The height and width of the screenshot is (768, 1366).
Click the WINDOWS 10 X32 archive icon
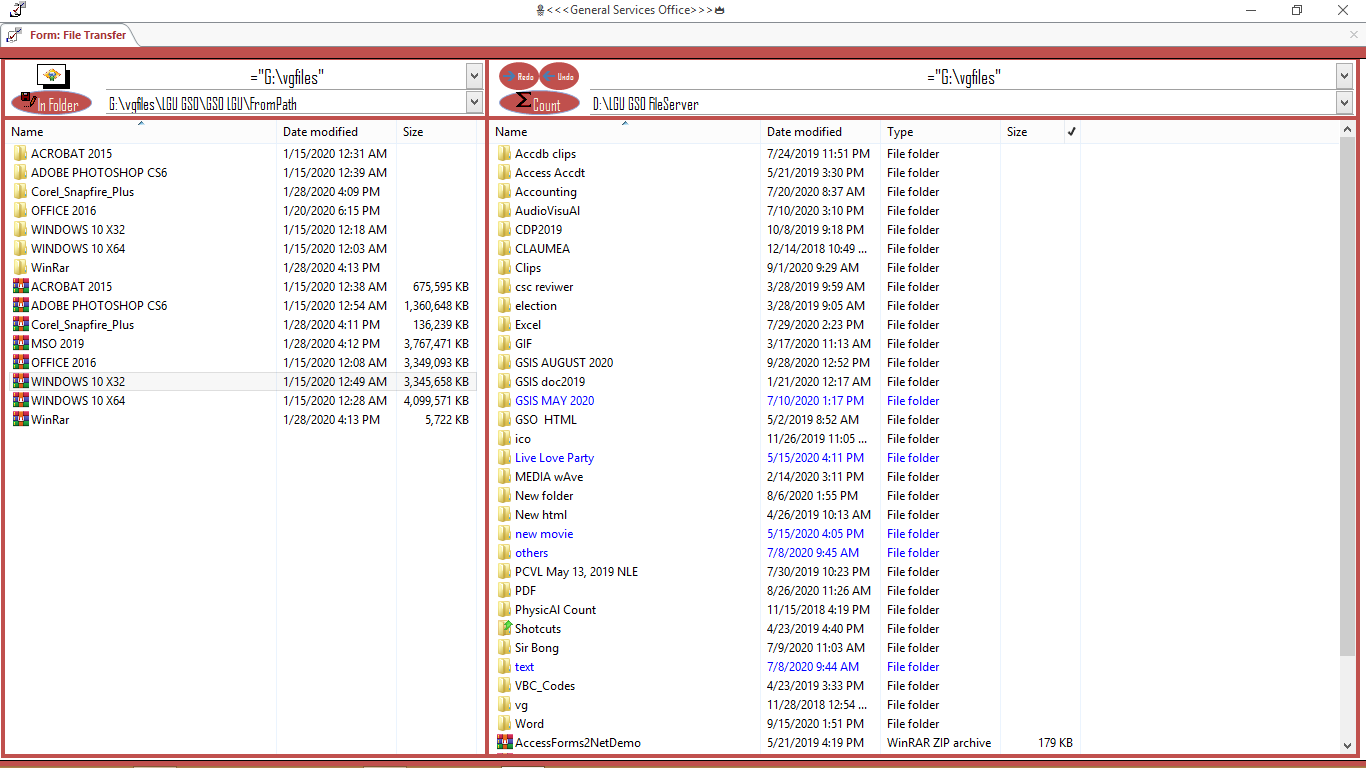(20, 382)
